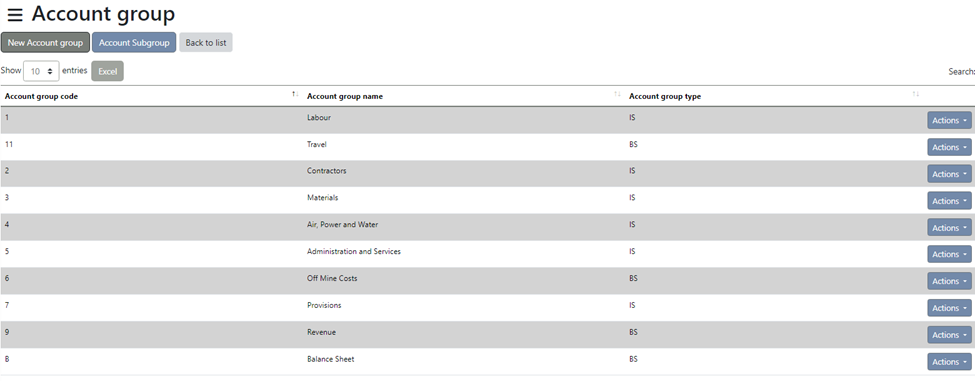The width and height of the screenshot is (975, 381).
Task: Open the hamburger navigation menu
Action: tap(15, 16)
